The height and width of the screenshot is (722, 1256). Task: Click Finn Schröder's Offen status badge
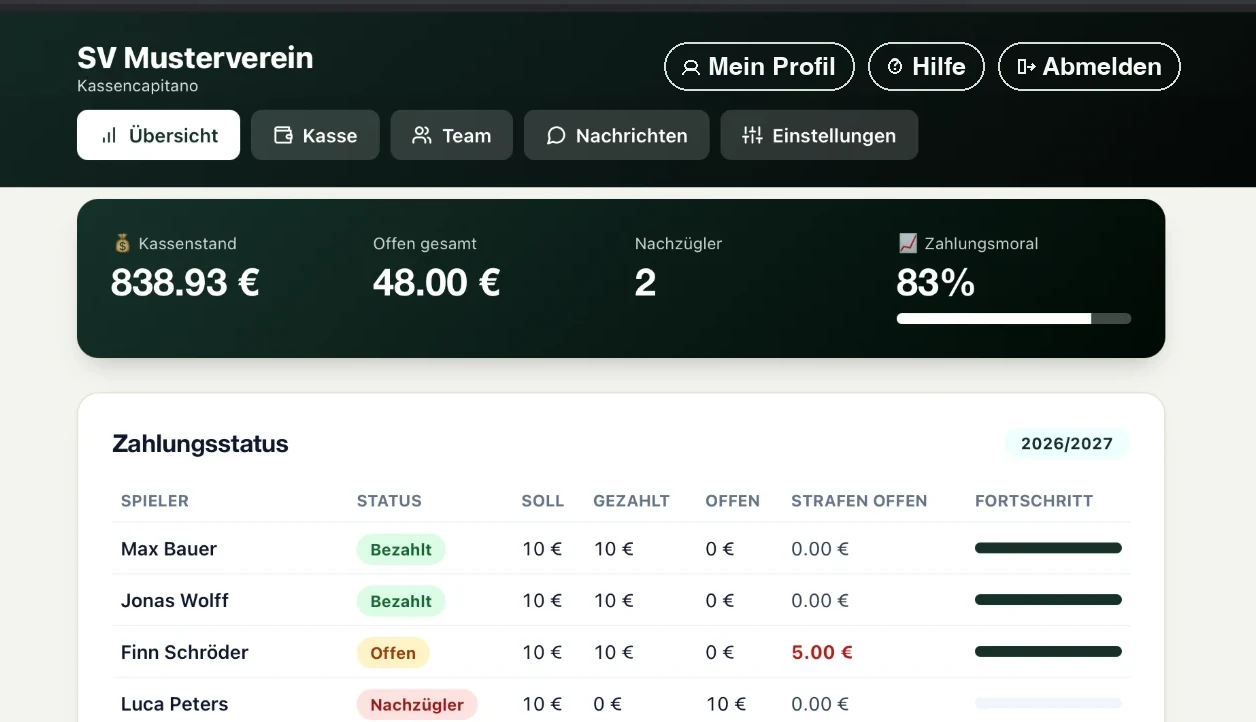click(x=393, y=653)
